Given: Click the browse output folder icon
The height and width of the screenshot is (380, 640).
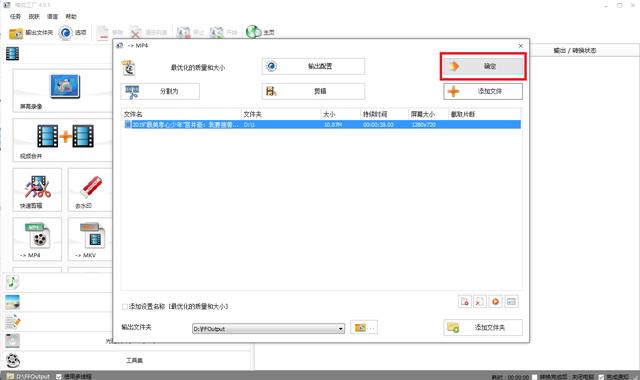Looking at the screenshot, I should (364, 327).
